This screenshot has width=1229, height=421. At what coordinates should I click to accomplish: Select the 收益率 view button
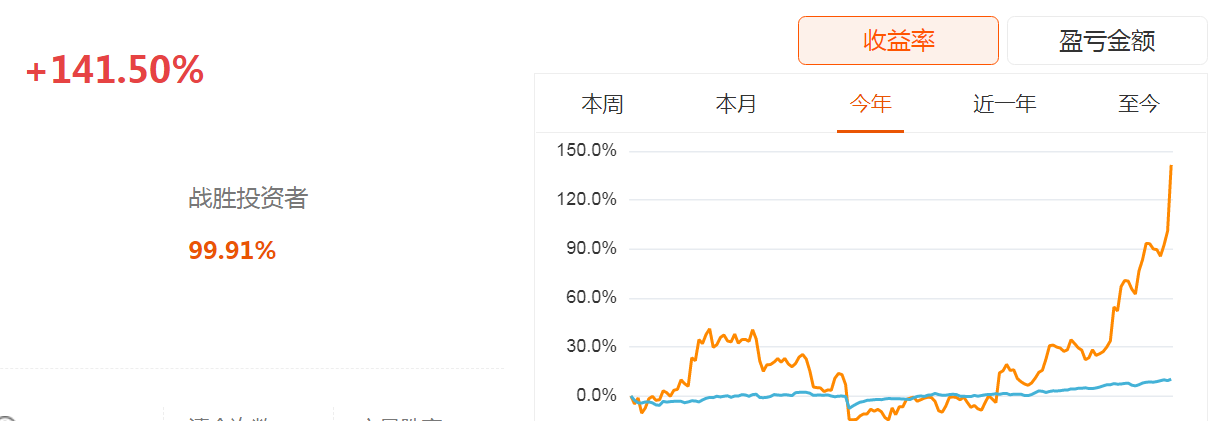tap(898, 41)
